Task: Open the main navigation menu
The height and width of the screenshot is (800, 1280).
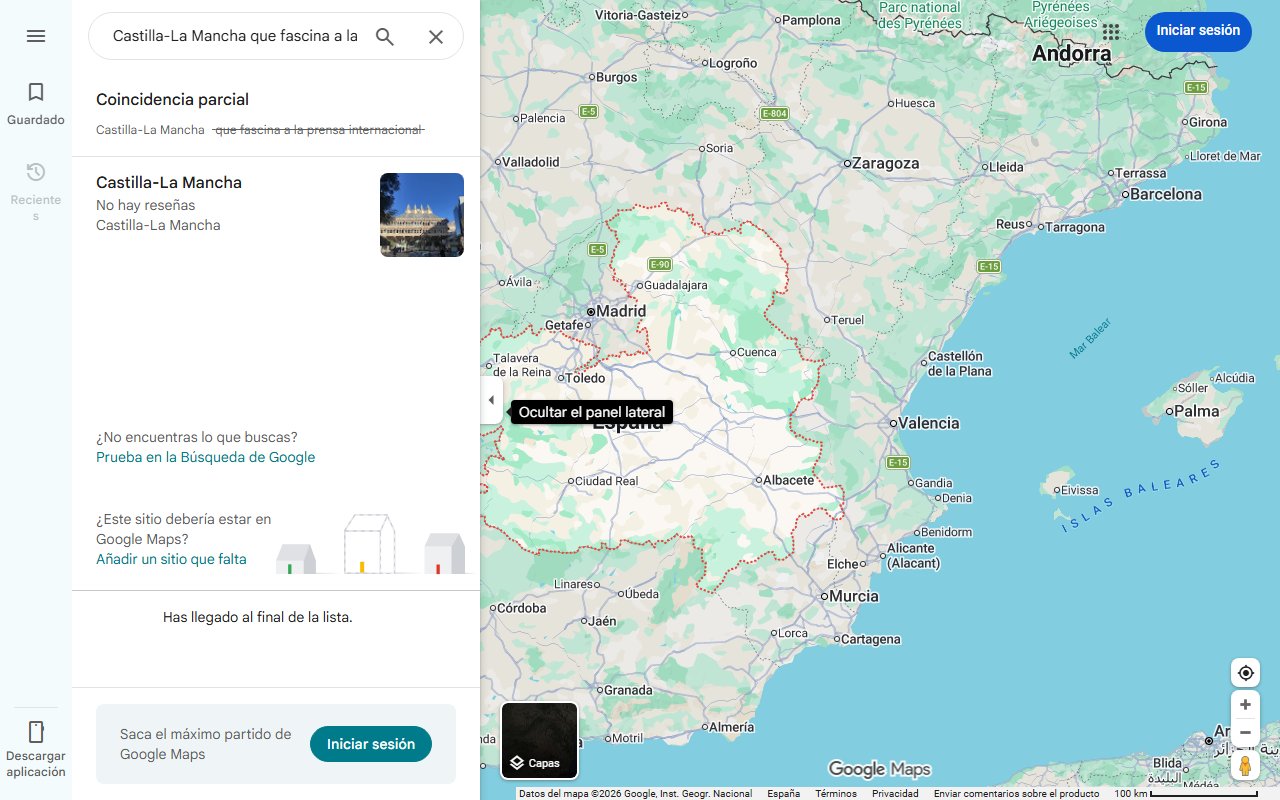Action: click(36, 36)
